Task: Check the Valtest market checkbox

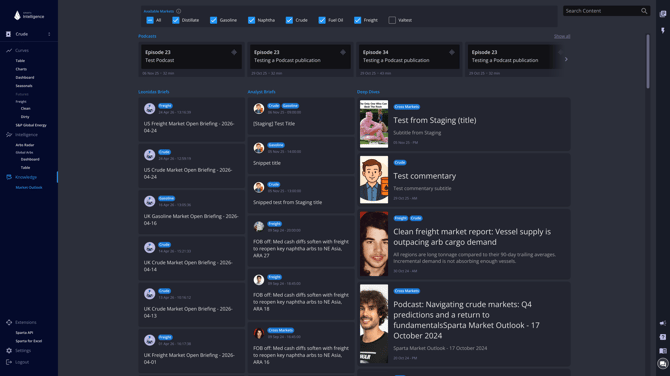Action: click(x=392, y=20)
